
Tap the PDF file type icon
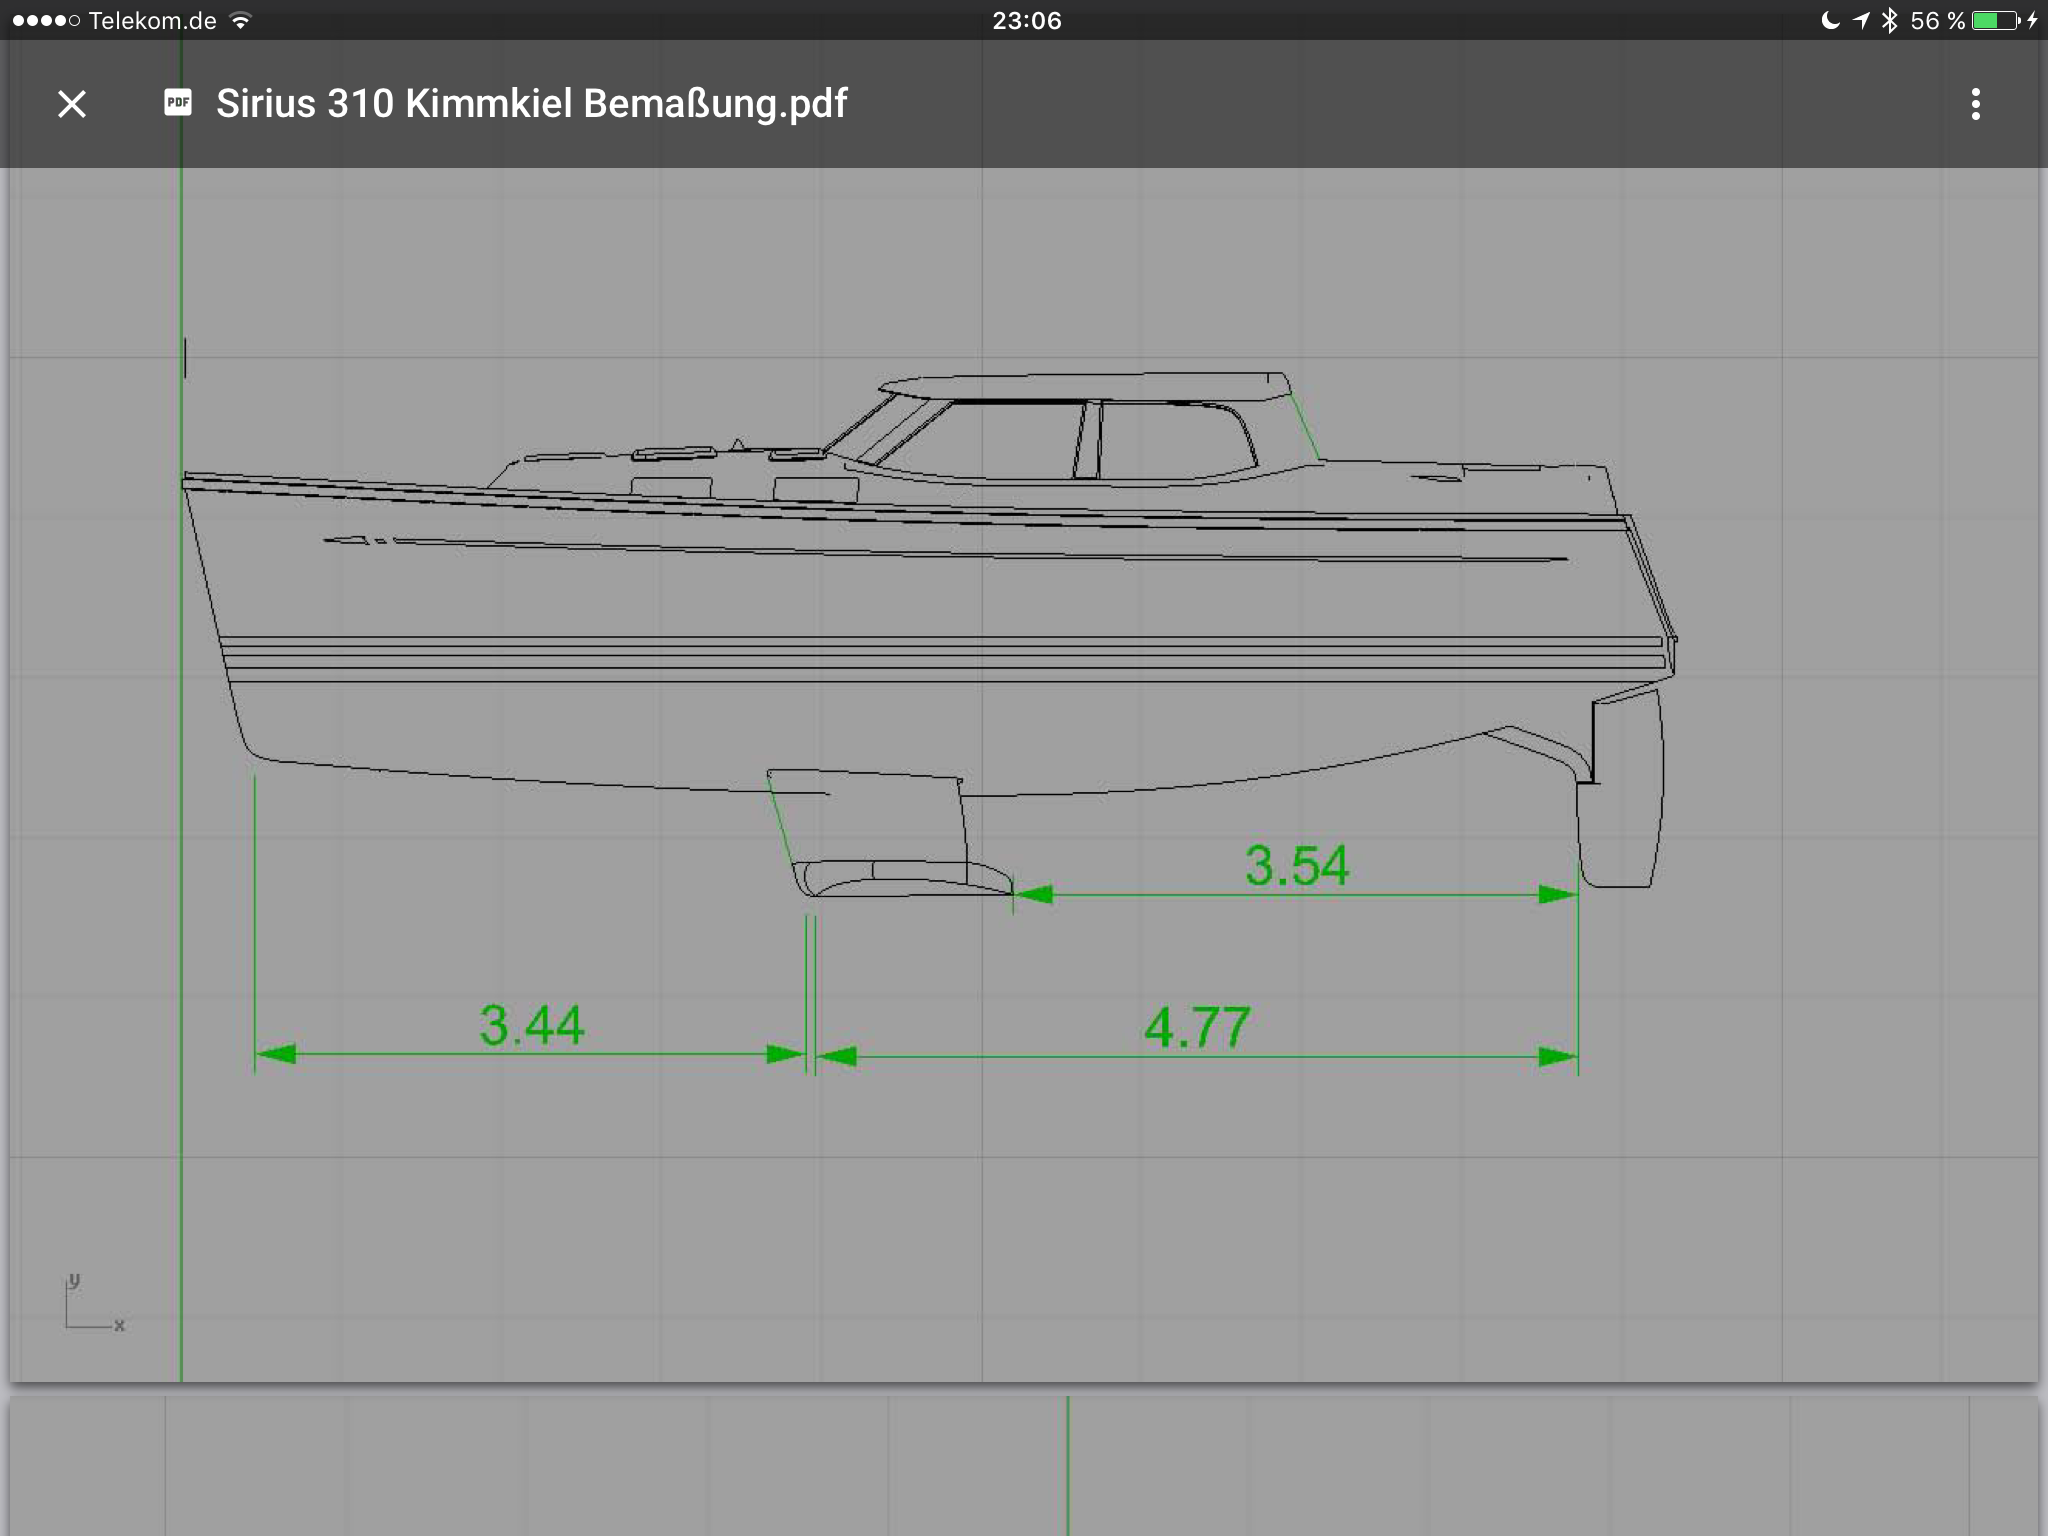178,103
